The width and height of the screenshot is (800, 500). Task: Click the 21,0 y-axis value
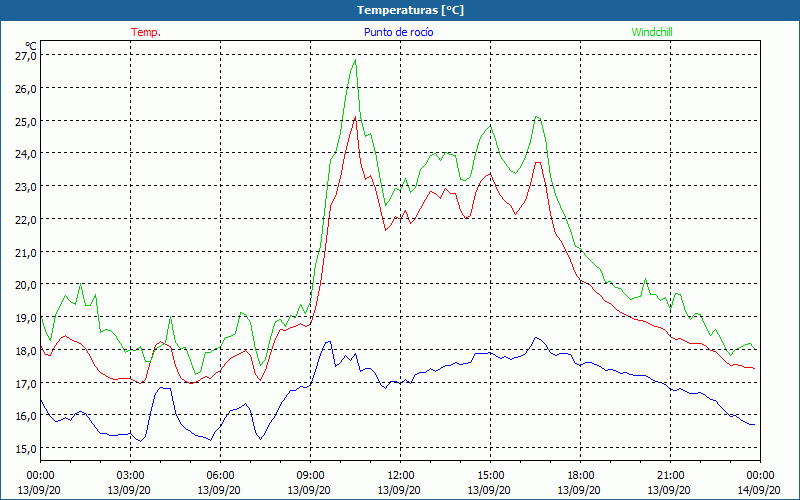26,252
